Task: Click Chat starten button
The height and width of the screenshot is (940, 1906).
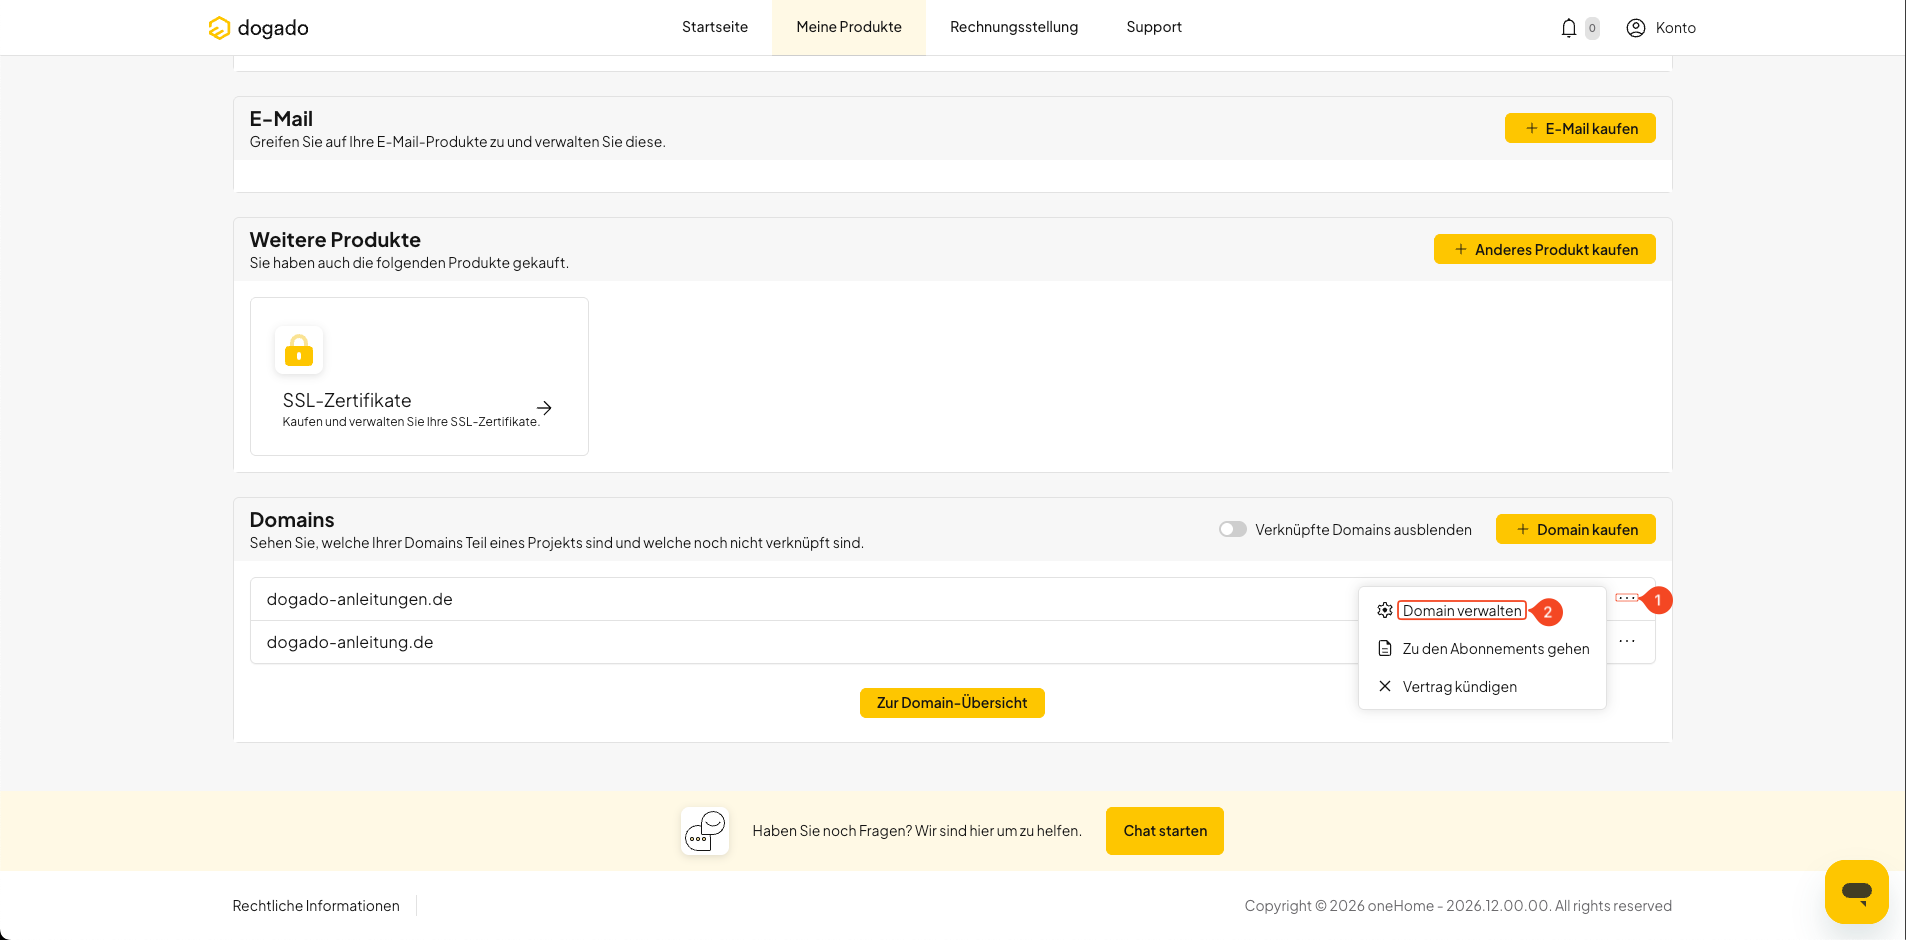Action: [1165, 831]
